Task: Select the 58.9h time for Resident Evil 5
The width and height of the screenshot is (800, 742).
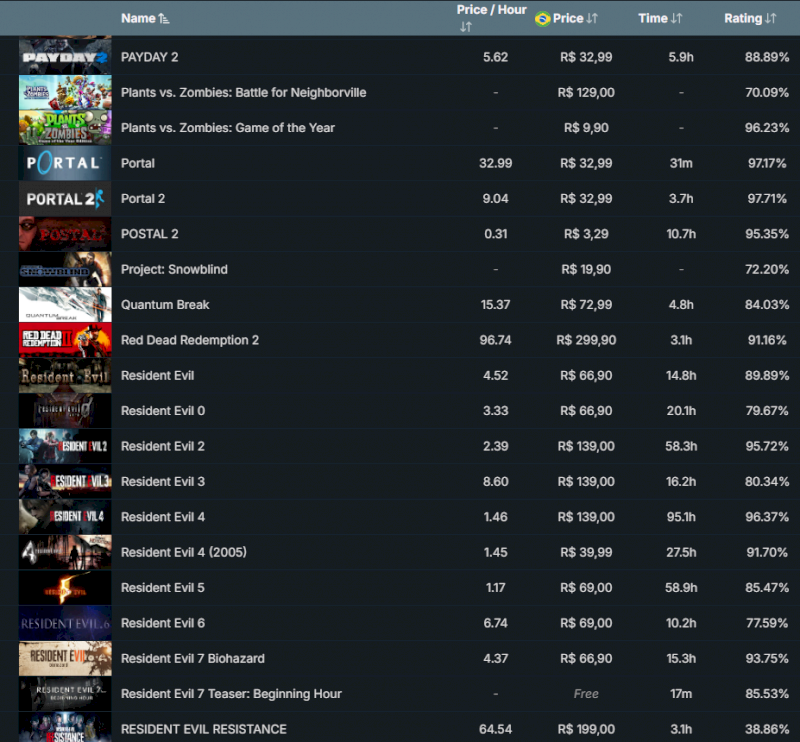Action: pyautogui.click(x=681, y=587)
